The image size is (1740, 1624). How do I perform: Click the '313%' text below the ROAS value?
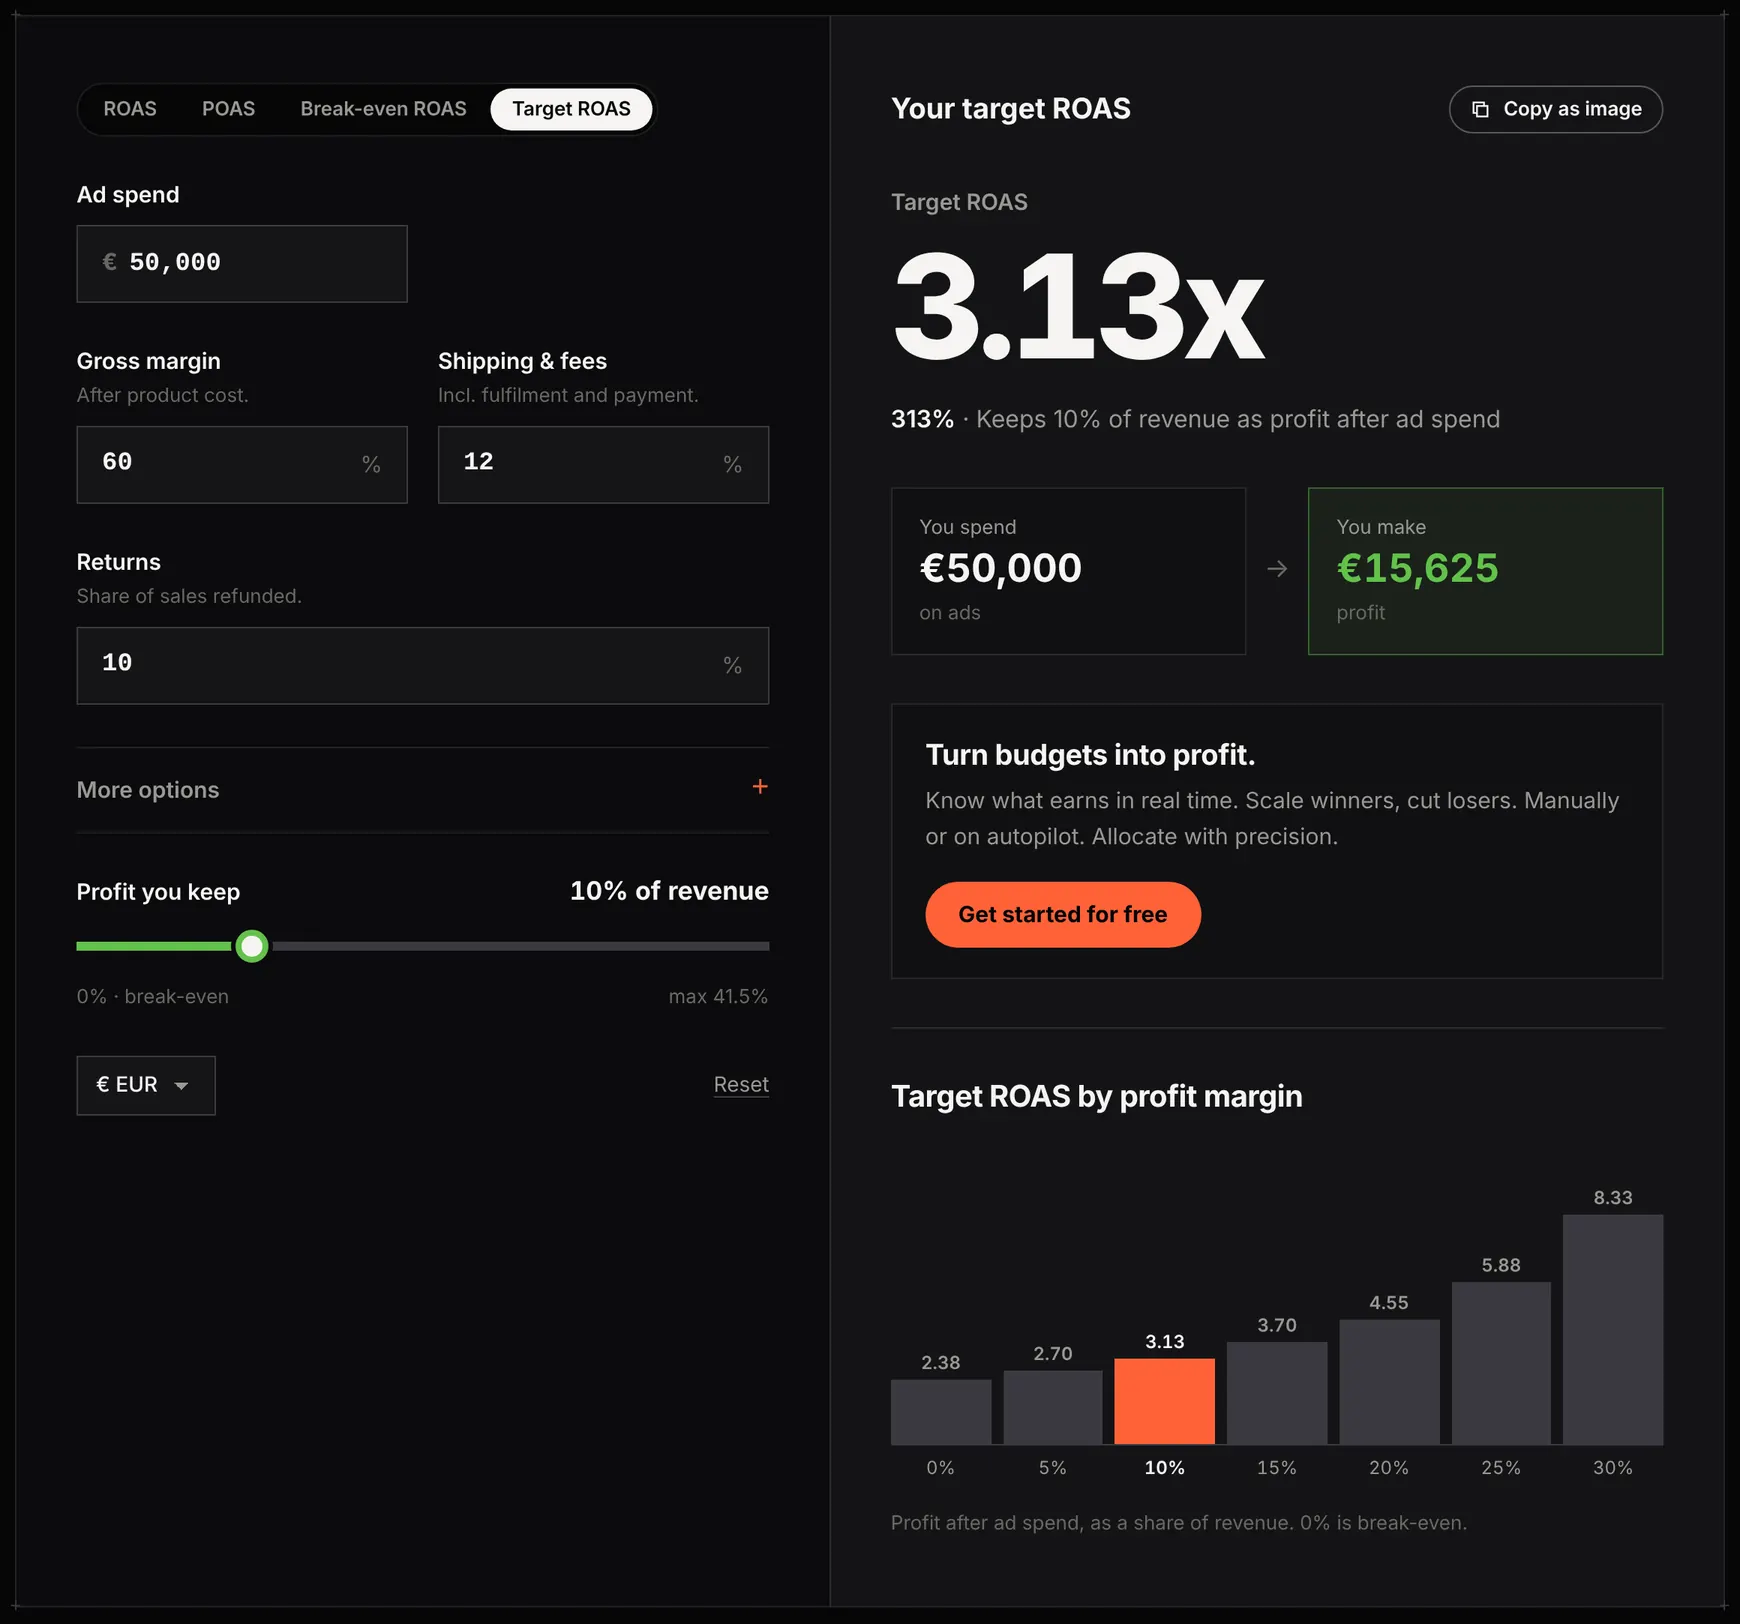point(922,419)
